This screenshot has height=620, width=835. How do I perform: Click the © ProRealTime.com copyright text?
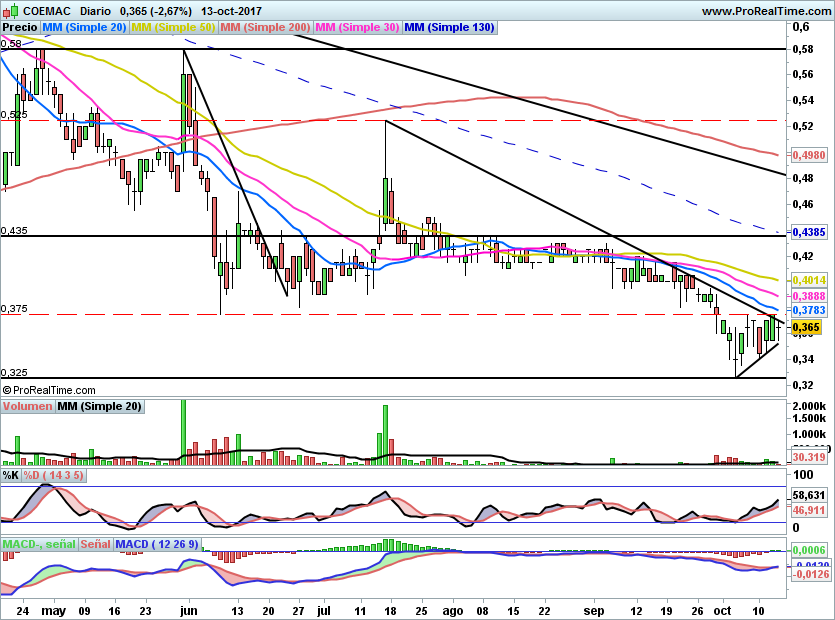pos(49,390)
